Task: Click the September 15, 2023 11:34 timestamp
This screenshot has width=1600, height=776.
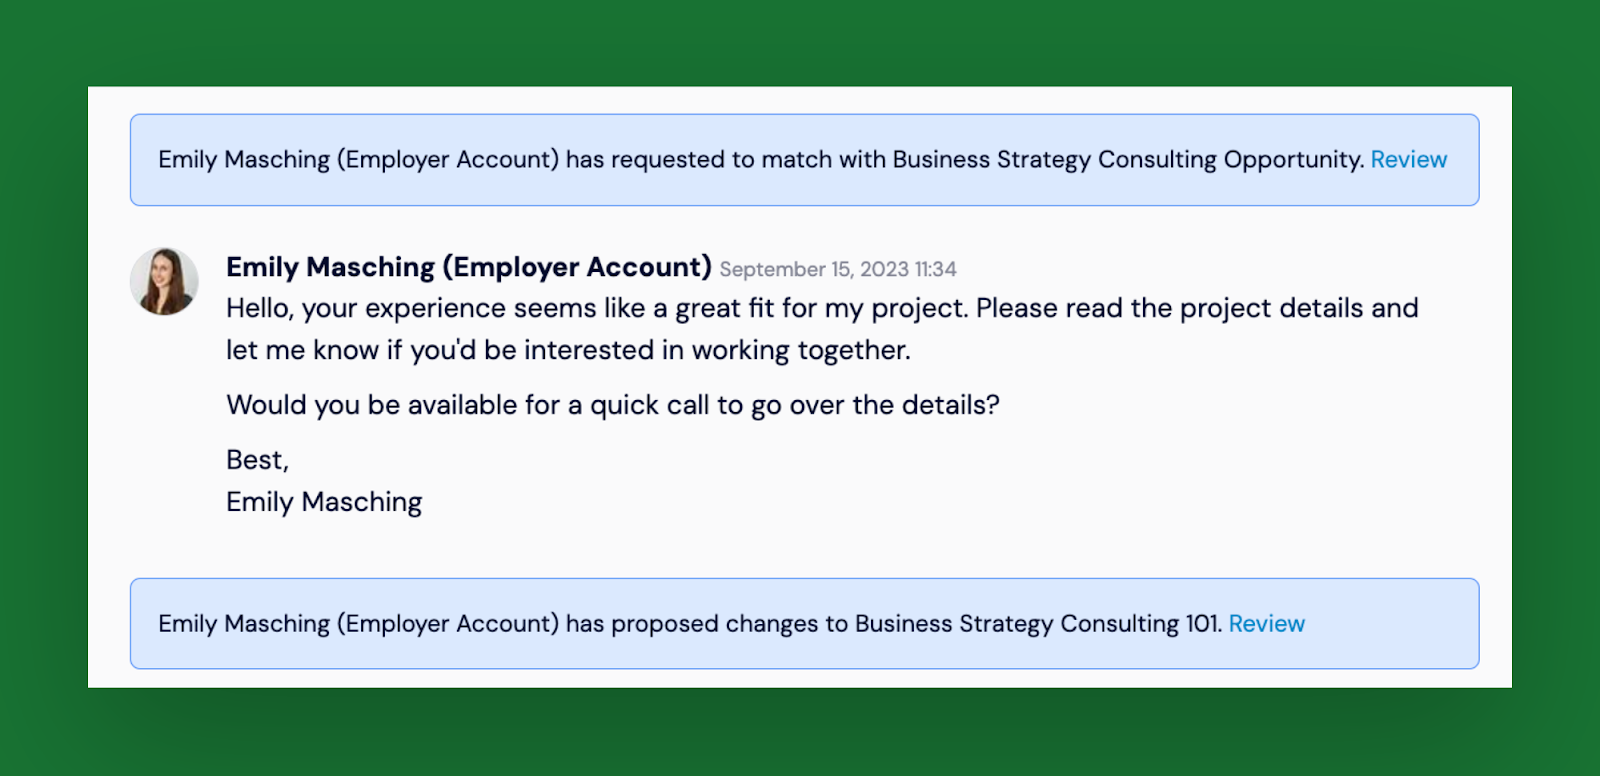Action: click(838, 269)
